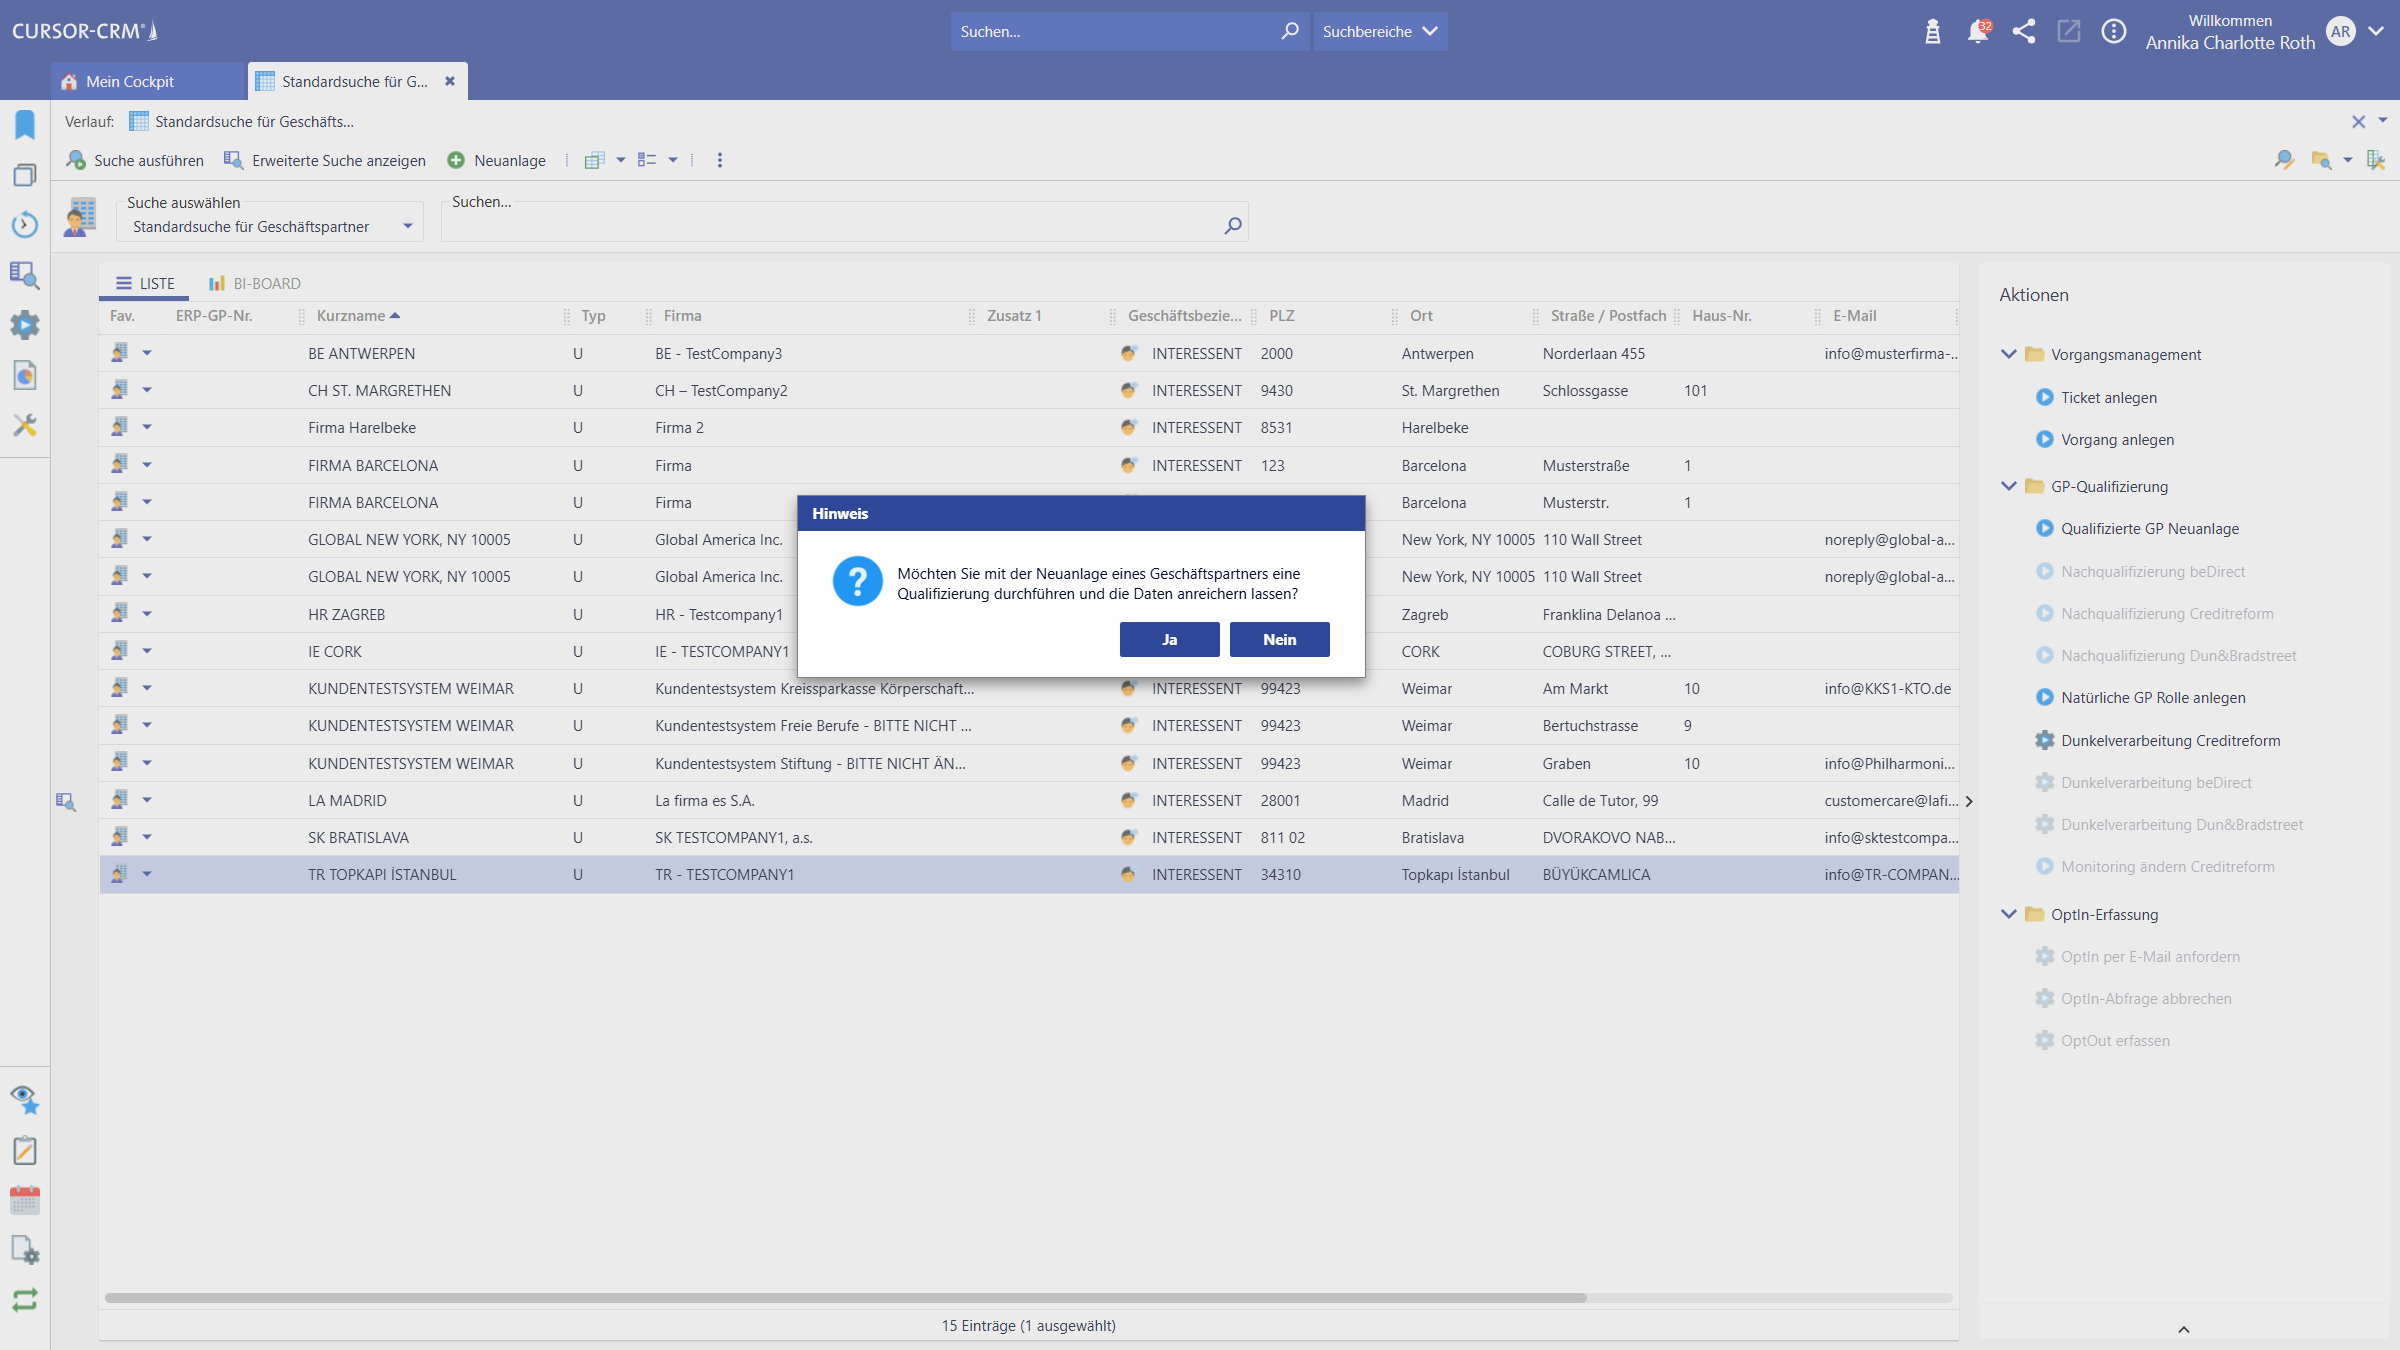Open the folder-search dropdown arrow at toolbar right
The image size is (2400, 1350).
coord(2348,160)
